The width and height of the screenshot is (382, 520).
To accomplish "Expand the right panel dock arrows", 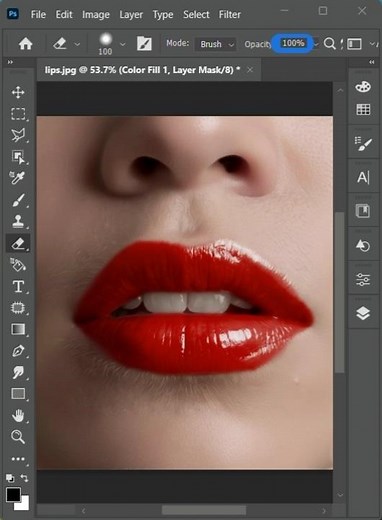I will point(372,62).
